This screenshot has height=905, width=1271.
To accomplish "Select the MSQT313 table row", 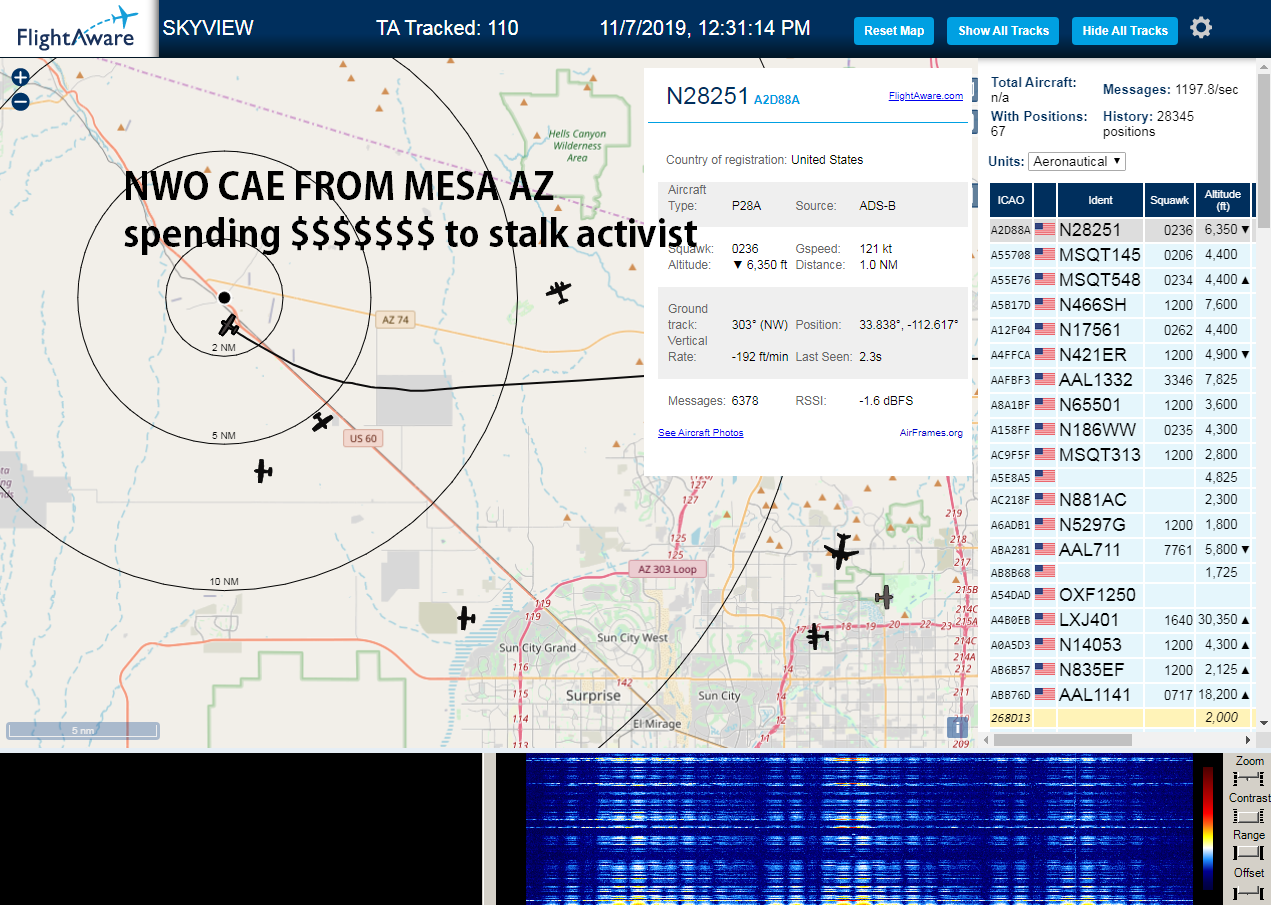I will (x=1120, y=455).
